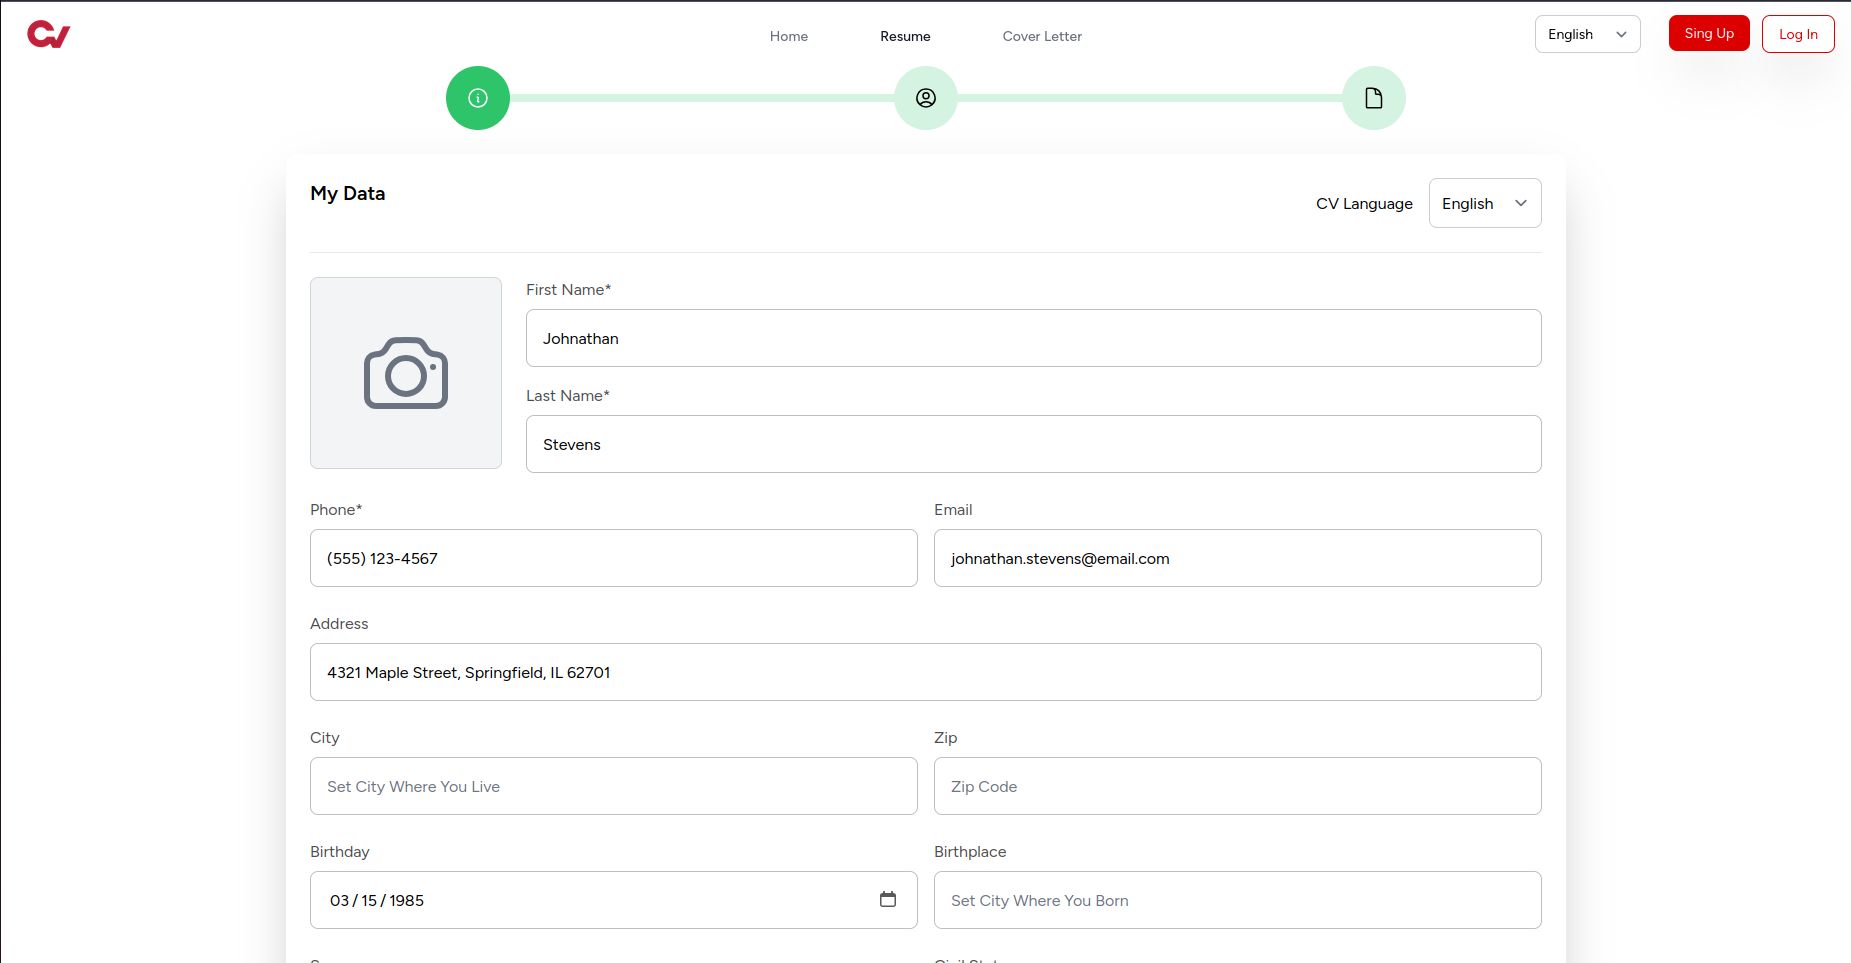This screenshot has width=1851, height=963.
Task: Open the Home menu item
Action: point(789,36)
